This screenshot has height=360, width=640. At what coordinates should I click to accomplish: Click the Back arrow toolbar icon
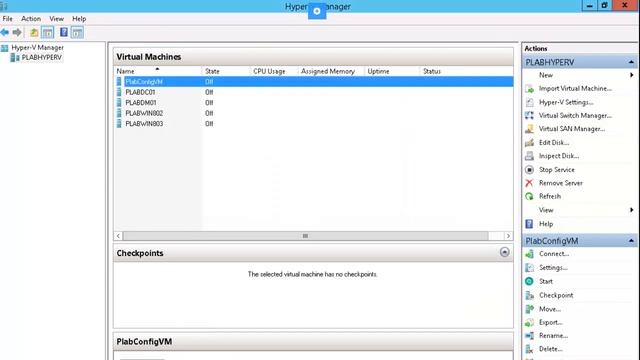pos(5,32)
